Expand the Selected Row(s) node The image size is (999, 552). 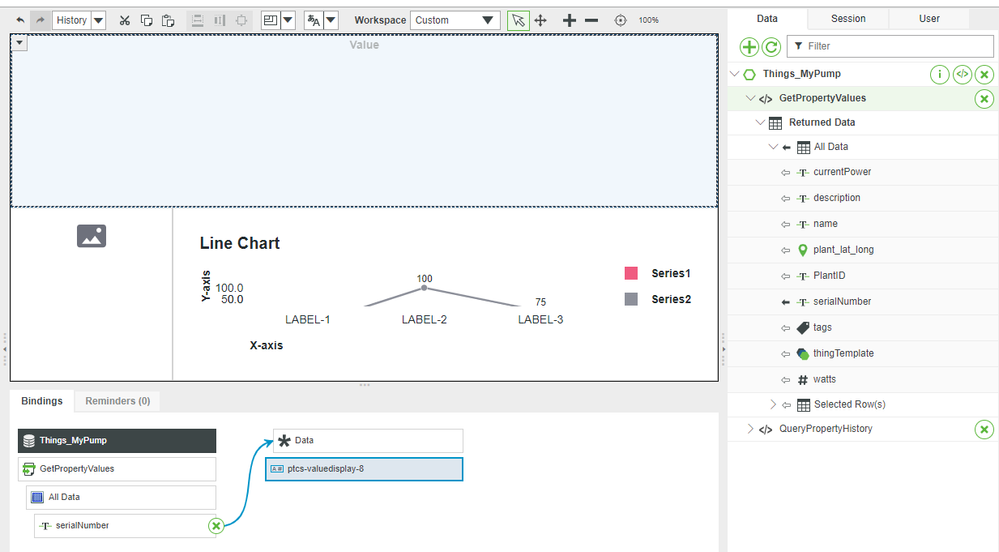point(773,405)
